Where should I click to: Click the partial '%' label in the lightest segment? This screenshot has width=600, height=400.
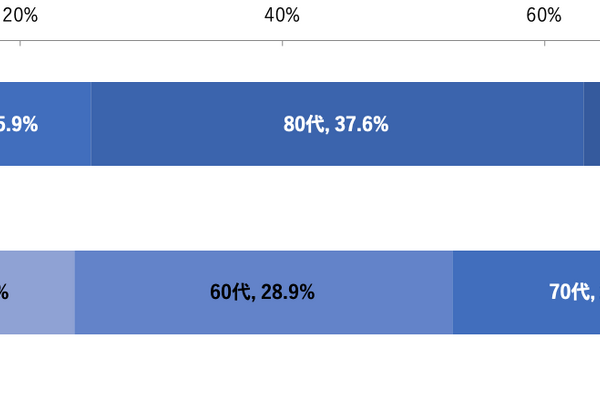click(x=4, y=292)
